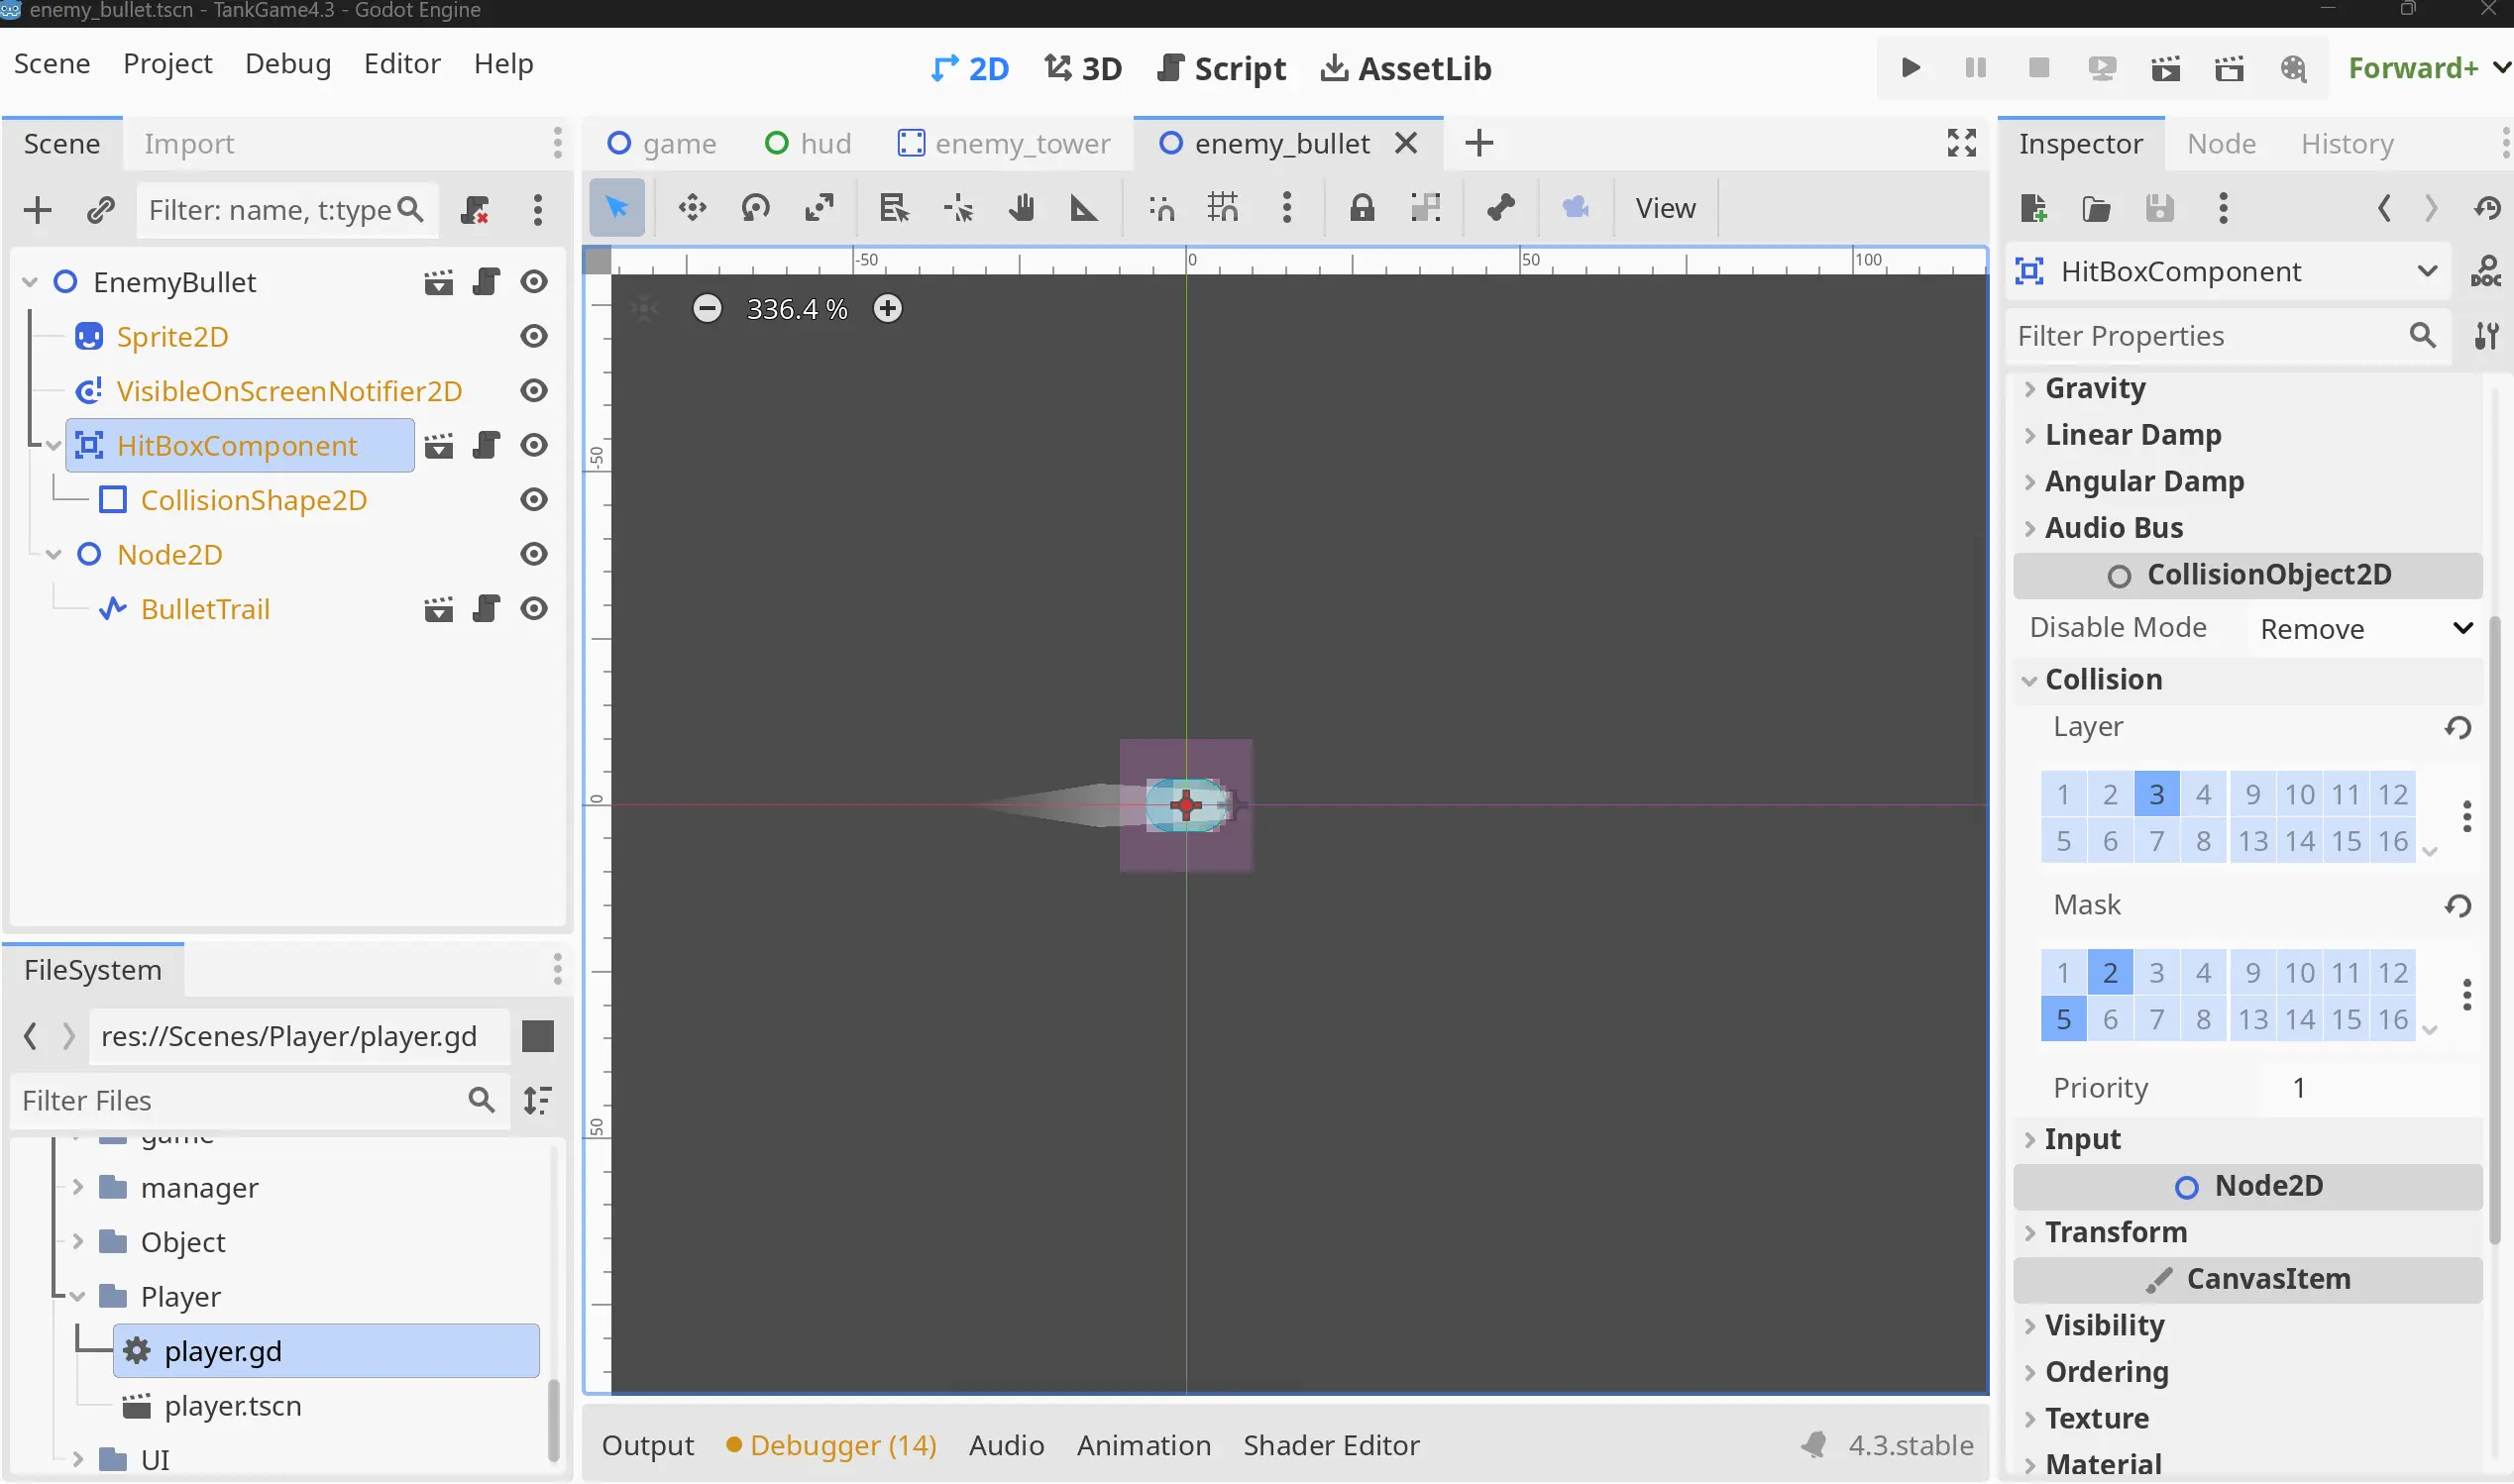Collapse the EnemyBullet root node
The height and width of the screenshot is (1484, 2514).
[x=30, y=282]
